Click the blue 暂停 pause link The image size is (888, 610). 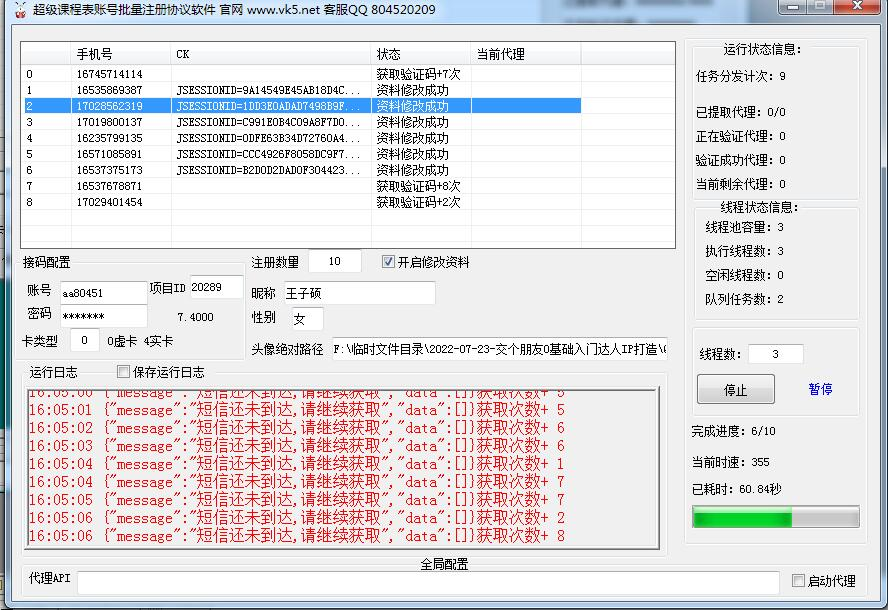click(x=820, y=389)
